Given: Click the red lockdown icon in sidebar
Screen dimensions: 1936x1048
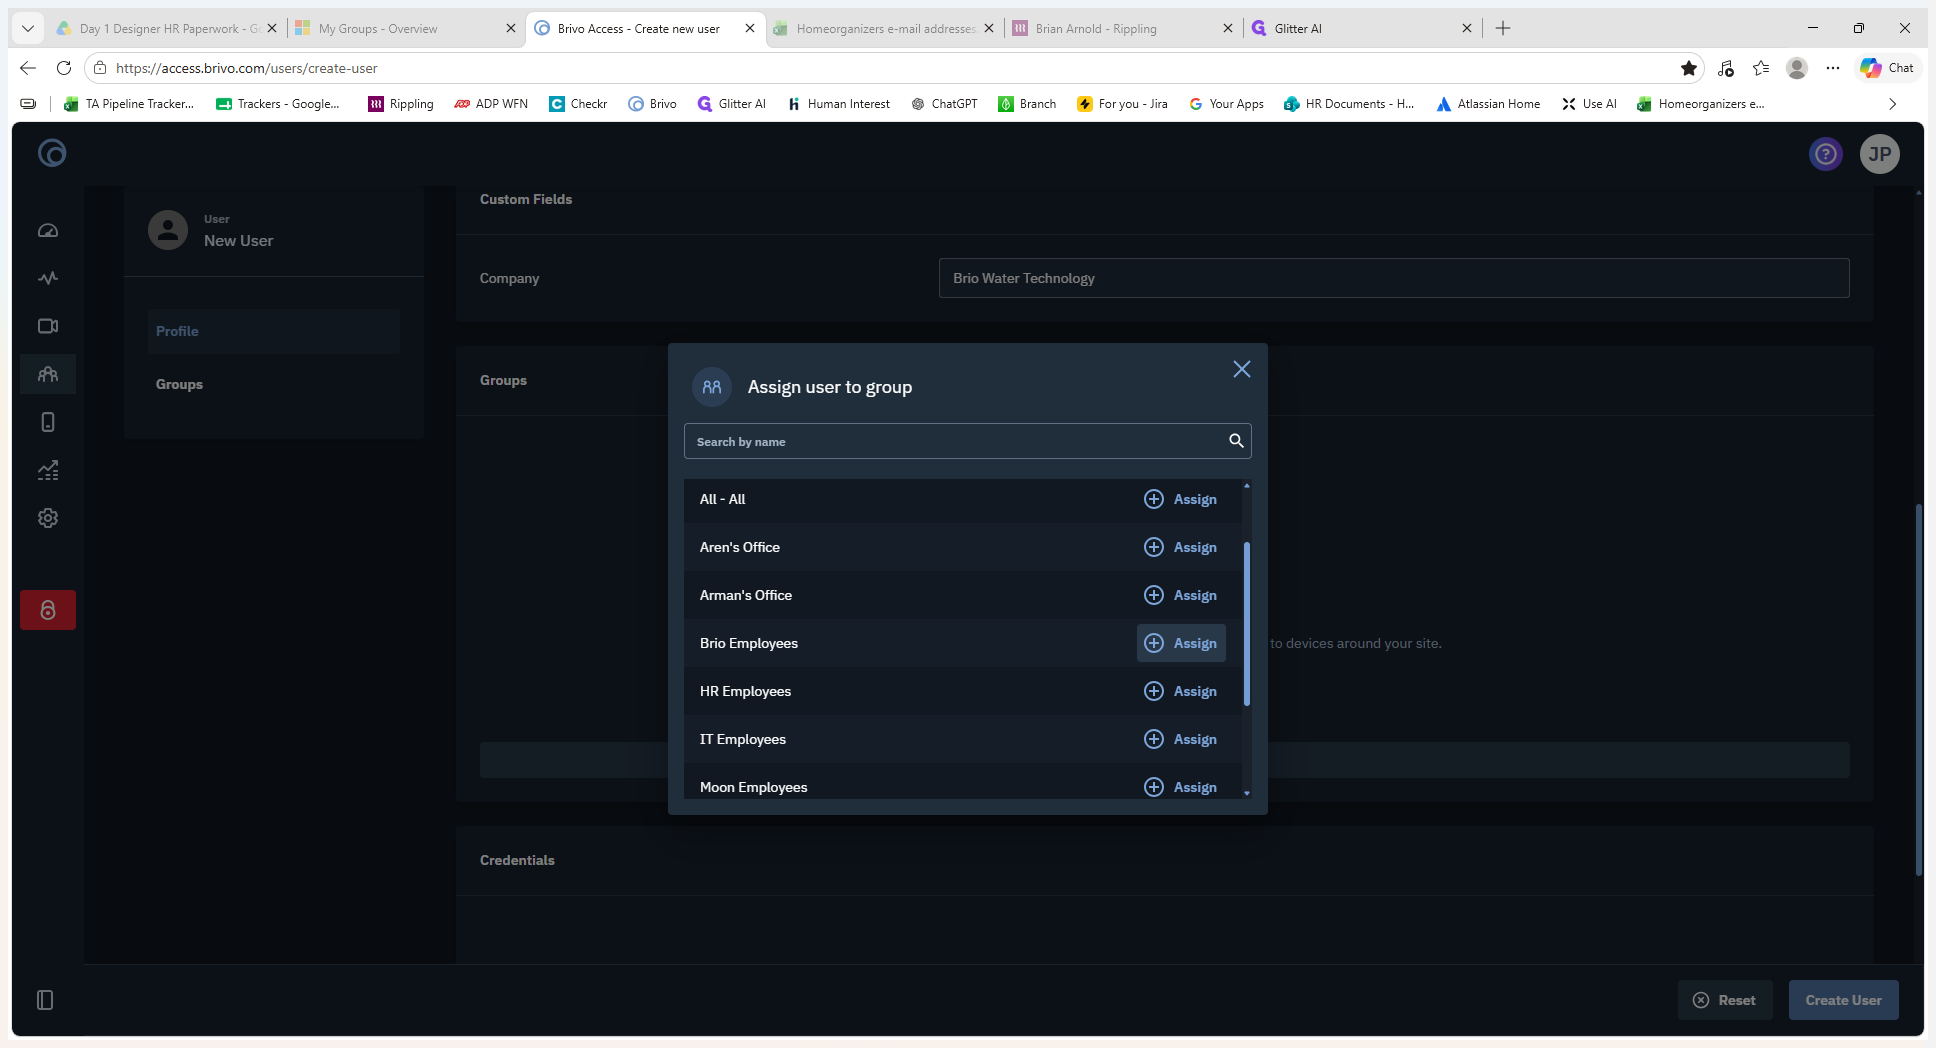Looking at the screenshot, I should 48,610.
